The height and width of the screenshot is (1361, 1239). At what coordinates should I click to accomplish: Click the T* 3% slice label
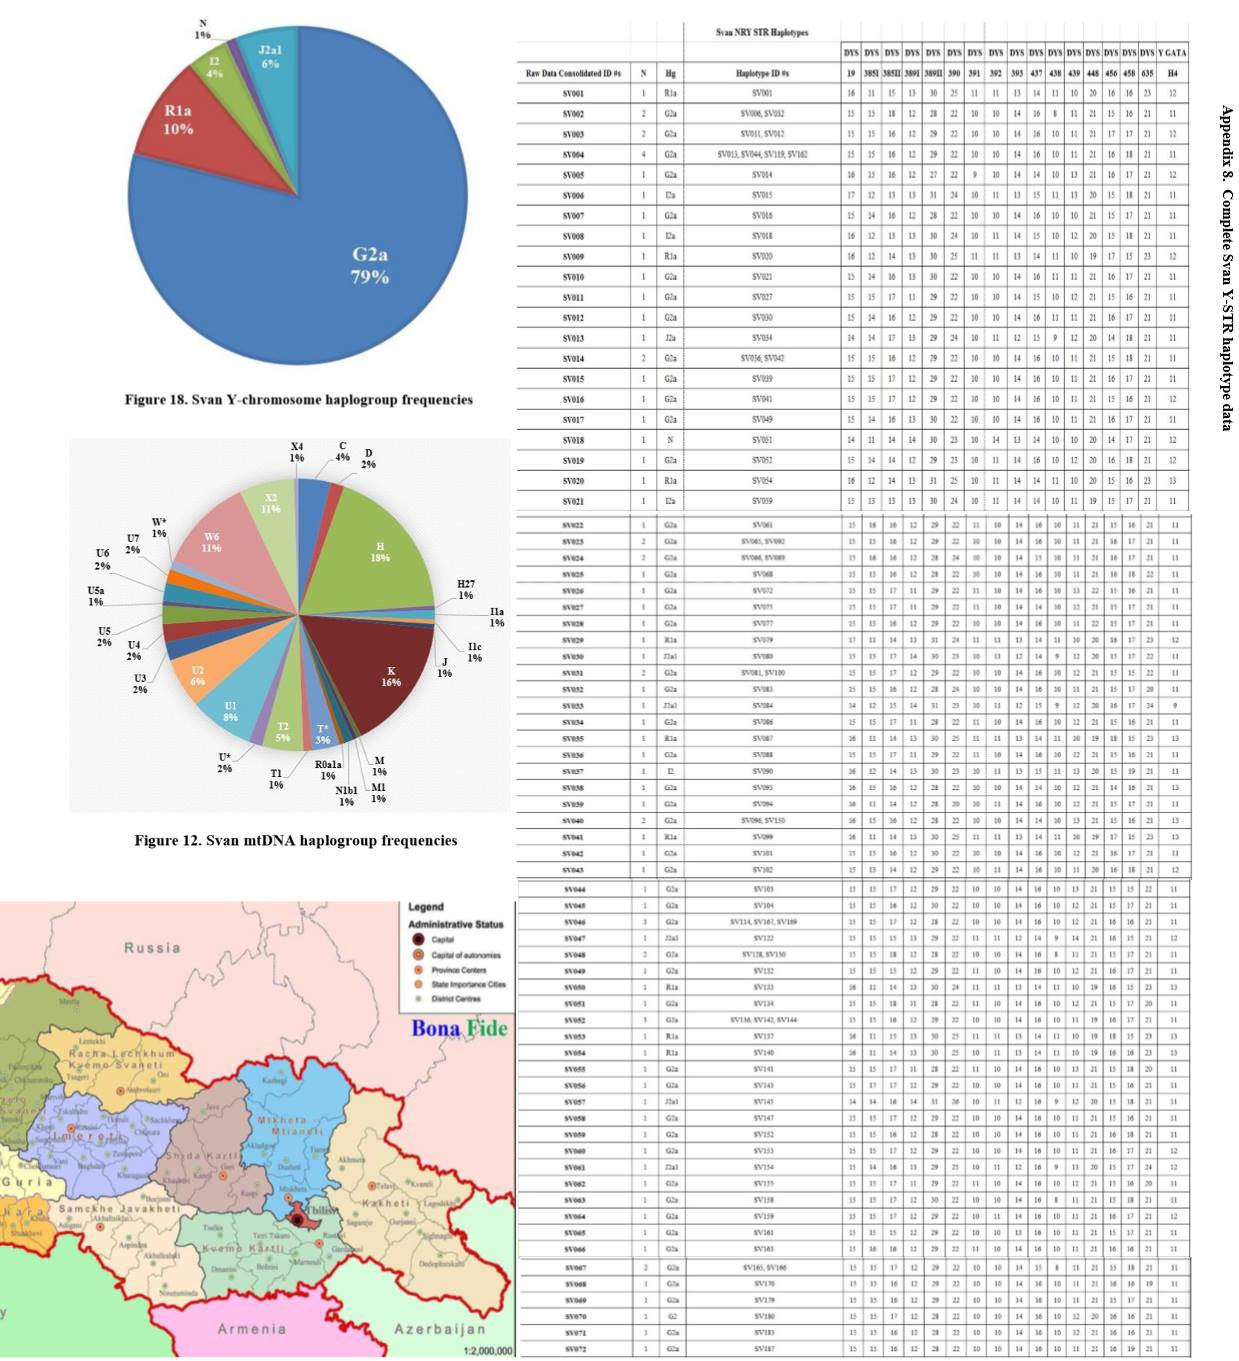pyautogui.click(x=322, y=734)
